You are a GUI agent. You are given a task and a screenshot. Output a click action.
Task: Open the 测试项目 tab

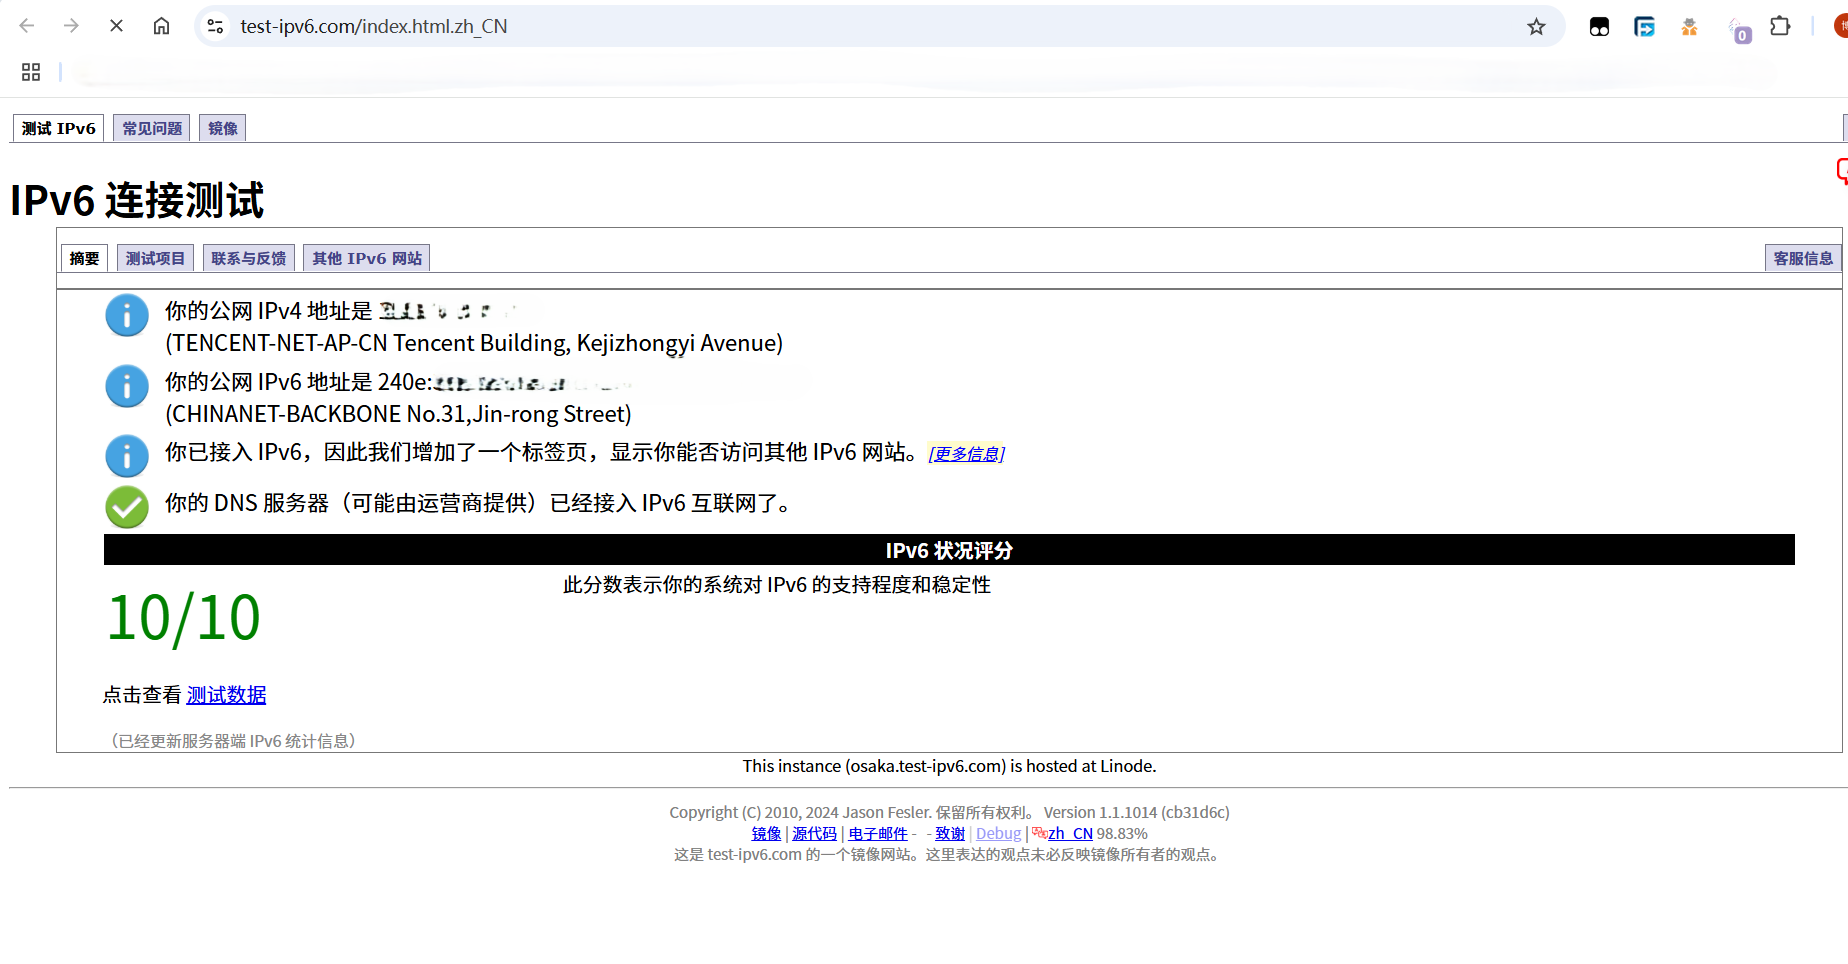tap(155, 258)
